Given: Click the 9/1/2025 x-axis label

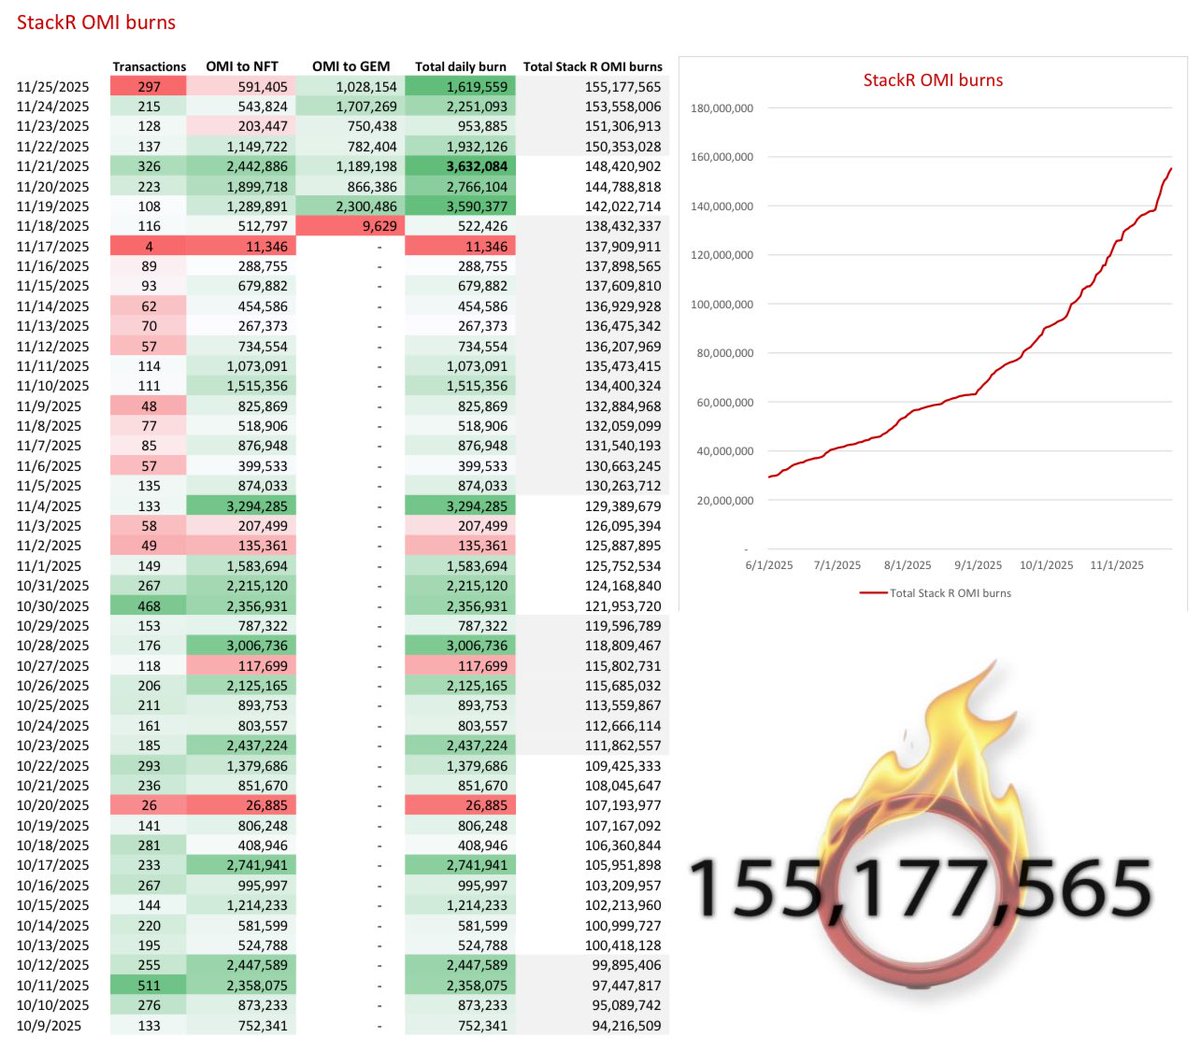Looking at the screenshot, I should 978,565.
